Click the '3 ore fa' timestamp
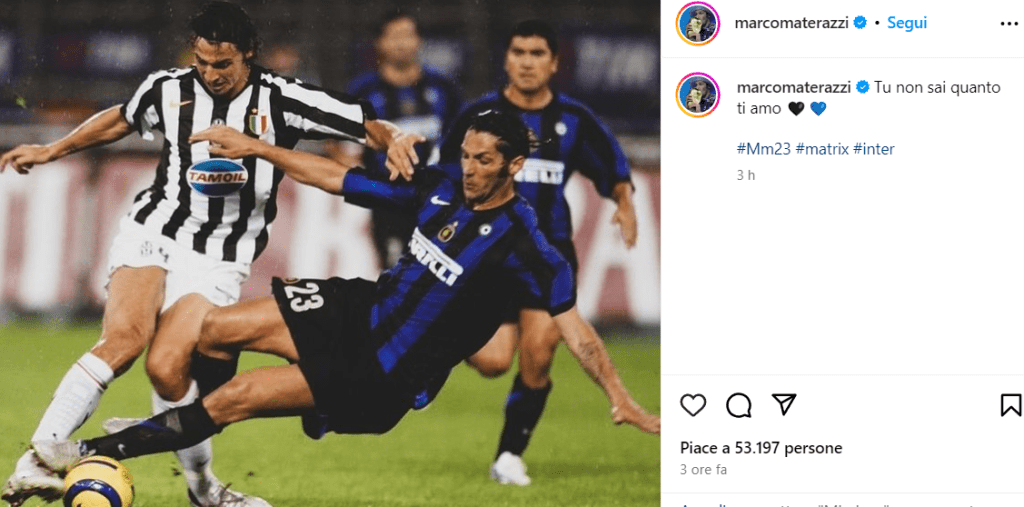Viewport: 1024px width, 507px height. pyautogui.click(x=703, y=470)
